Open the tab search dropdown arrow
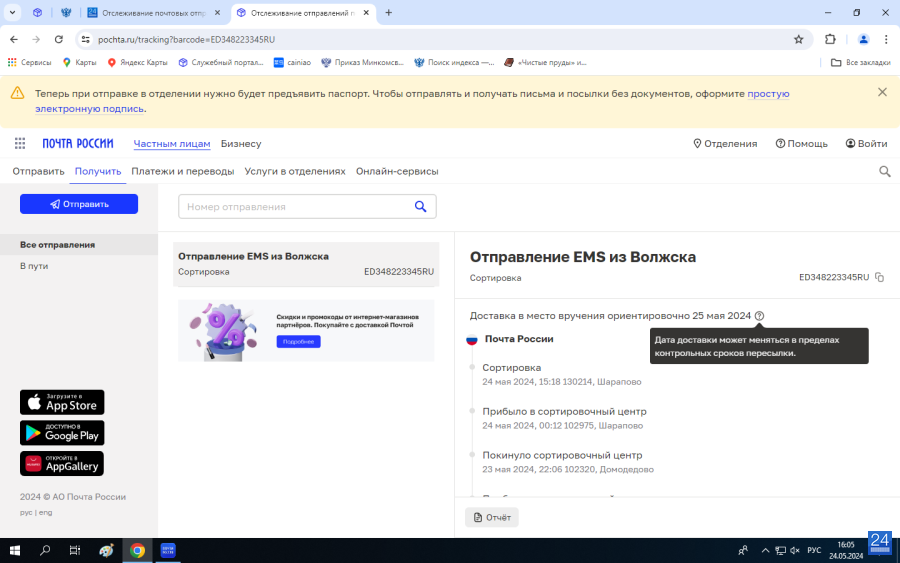 [12, 13]
